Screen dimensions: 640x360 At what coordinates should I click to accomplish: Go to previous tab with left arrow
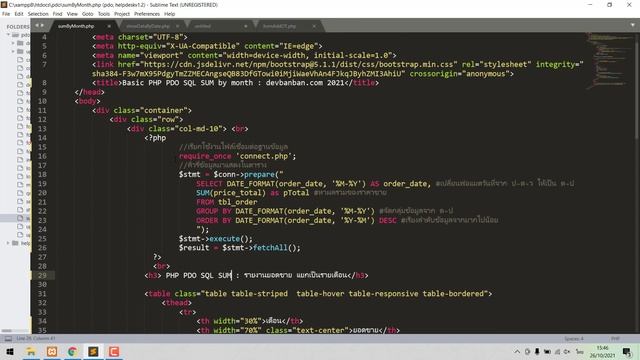(37, 26)
